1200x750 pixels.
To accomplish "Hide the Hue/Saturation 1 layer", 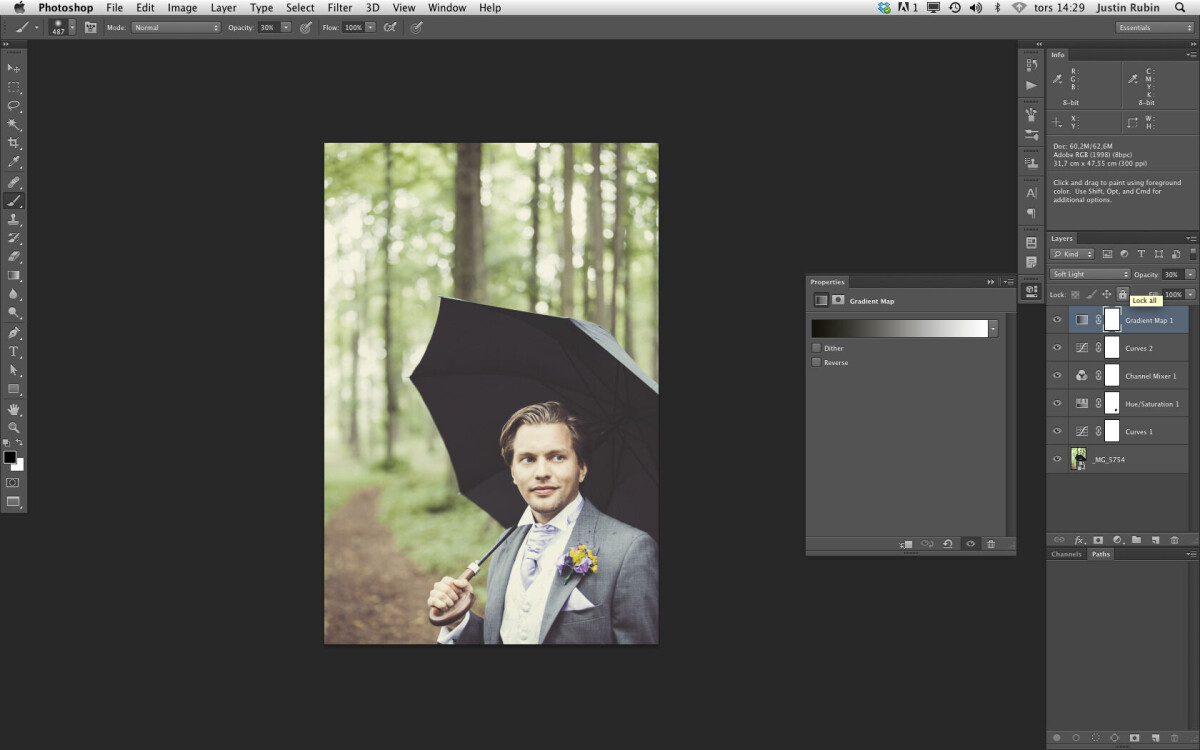I will pos(1057,404).
